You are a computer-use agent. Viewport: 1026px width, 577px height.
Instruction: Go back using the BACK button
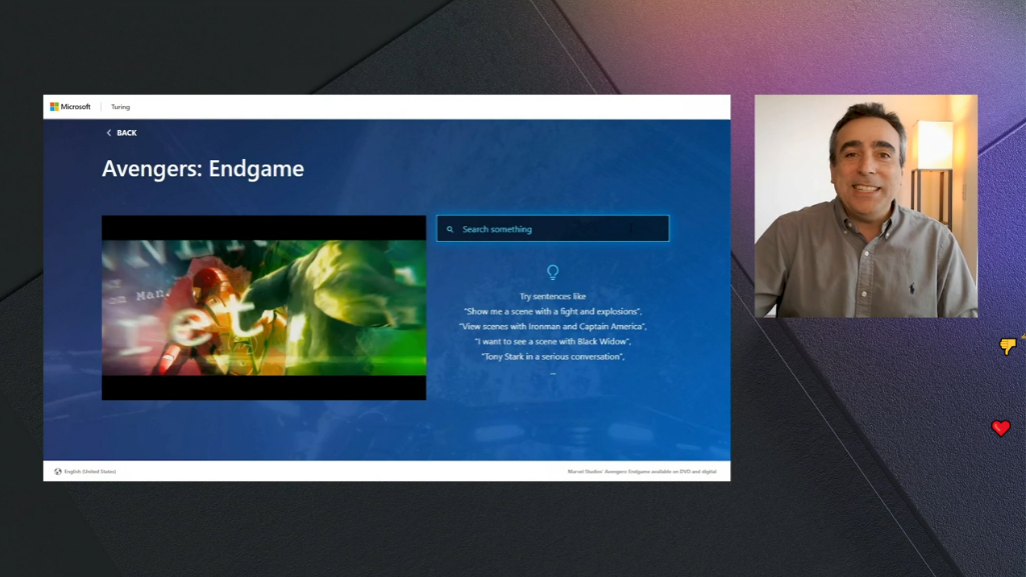(122, 133)
